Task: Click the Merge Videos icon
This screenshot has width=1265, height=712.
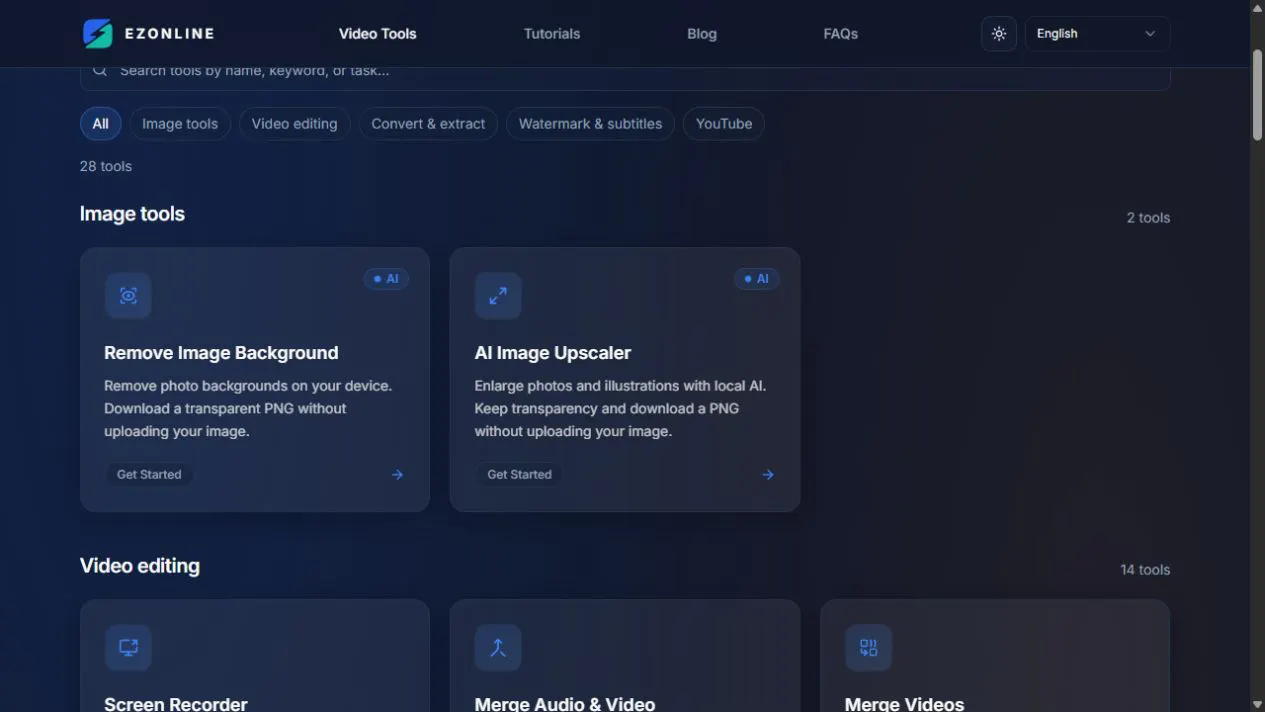Action: point(868,648)
